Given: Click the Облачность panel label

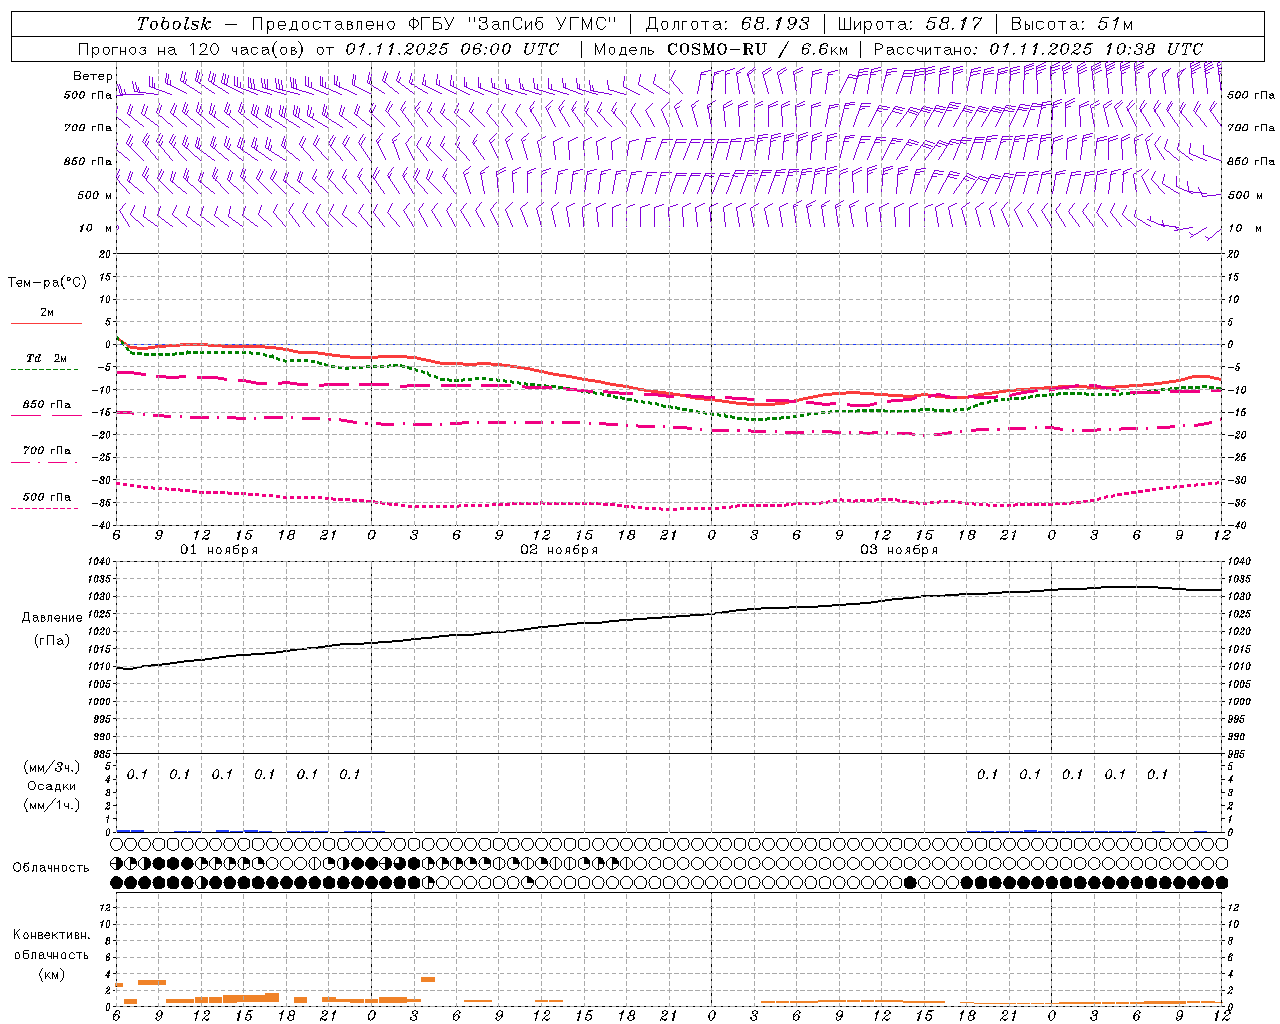Looking at the screenshot, I should [x=51, y=868].
